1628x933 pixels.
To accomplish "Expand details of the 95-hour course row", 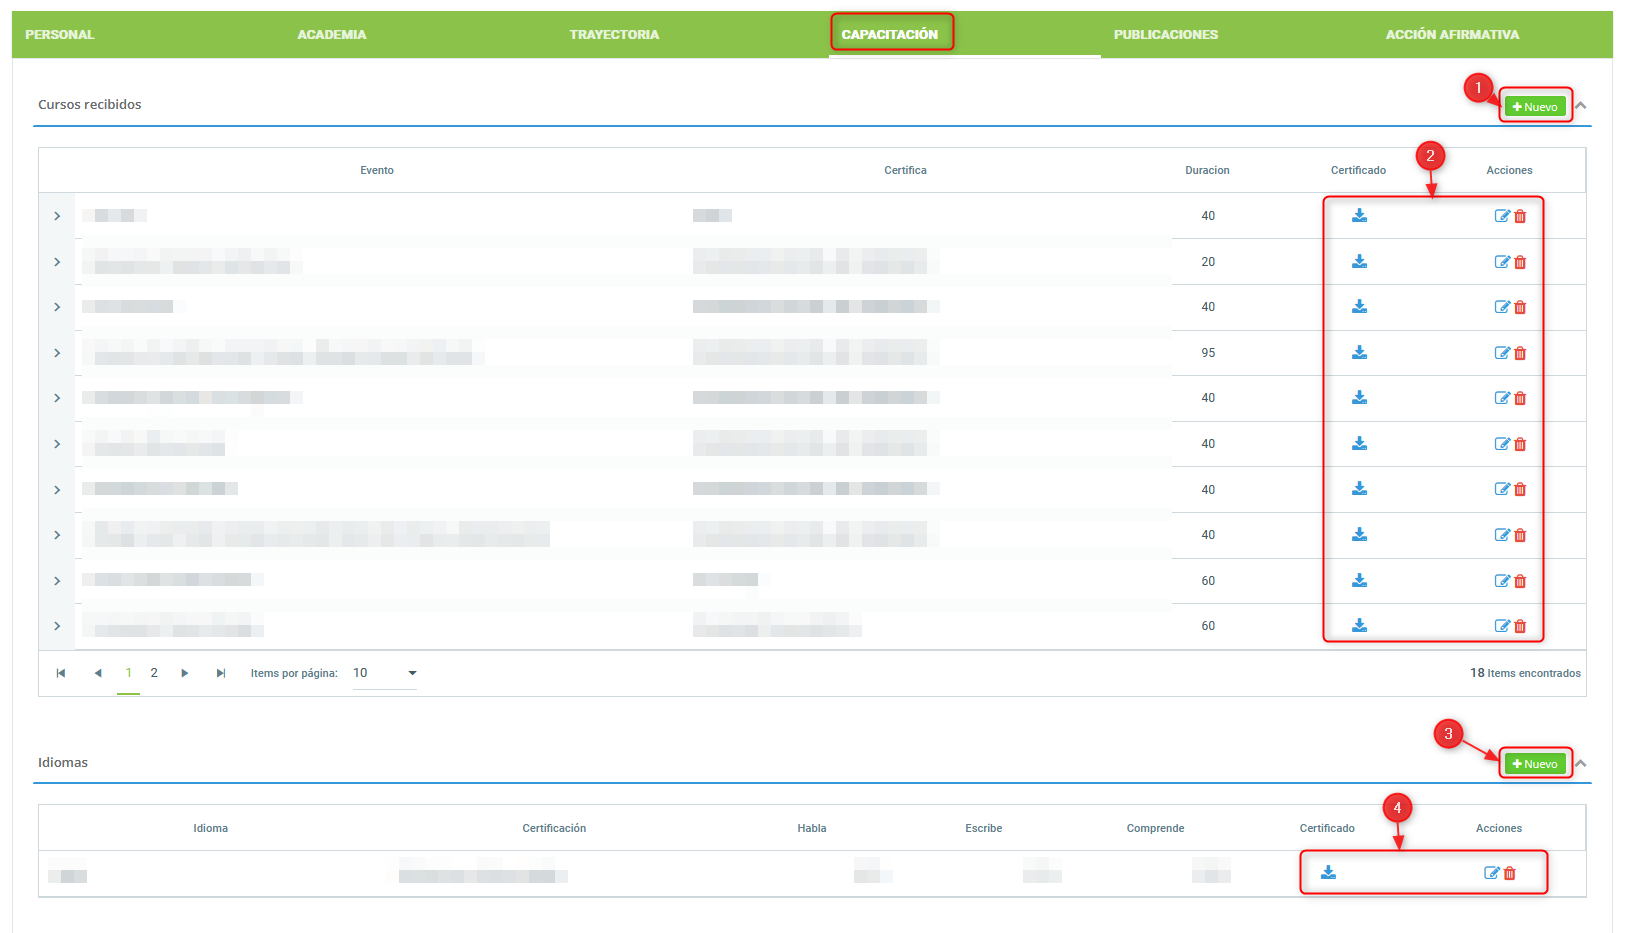I will (x=57, y=353).
